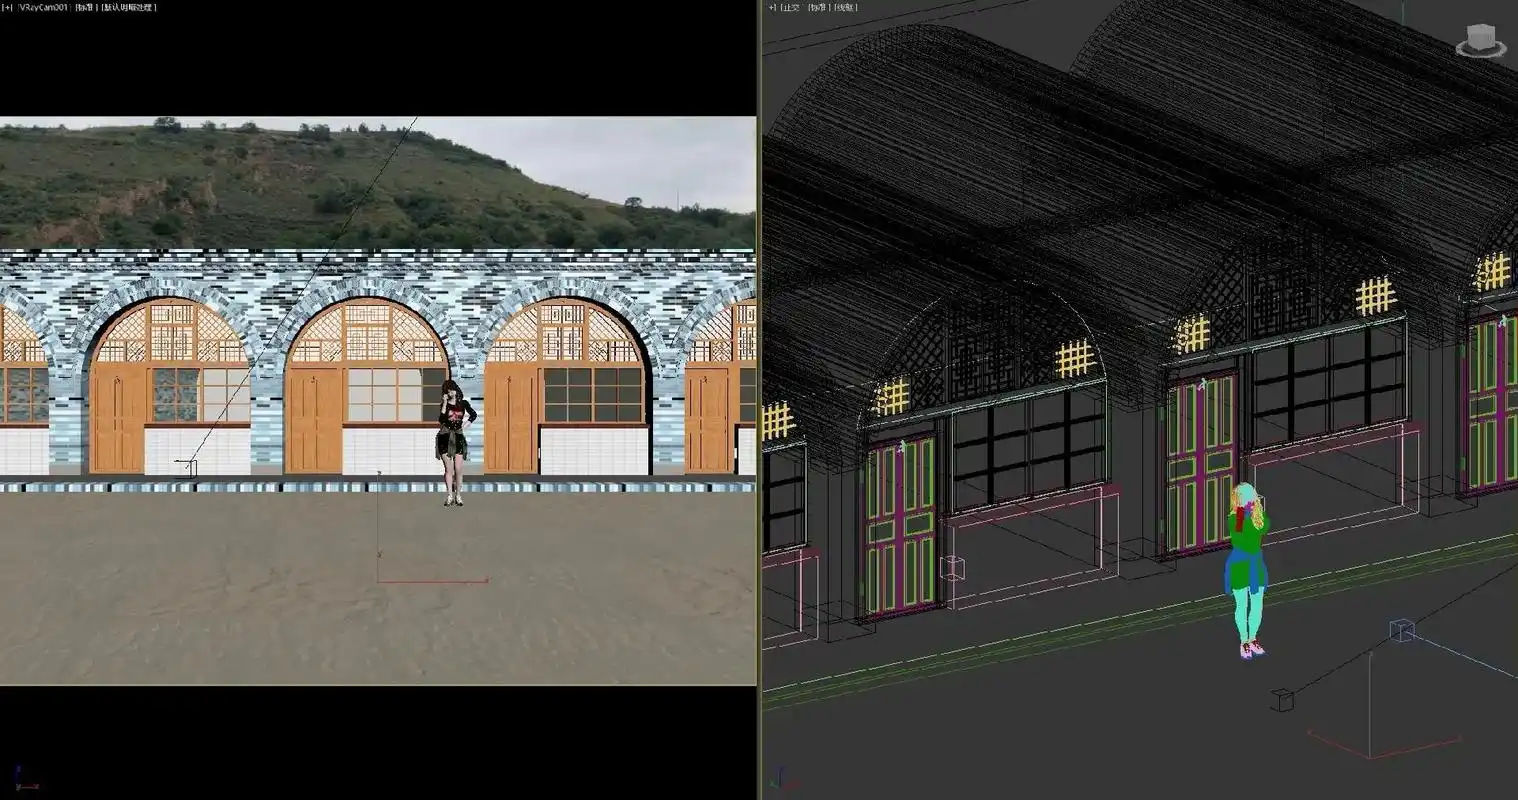Image resolution: width=1518 pixels, height=800 pixels.
Task: Select the wooden door left of the woman
Action: click(313, 420)
